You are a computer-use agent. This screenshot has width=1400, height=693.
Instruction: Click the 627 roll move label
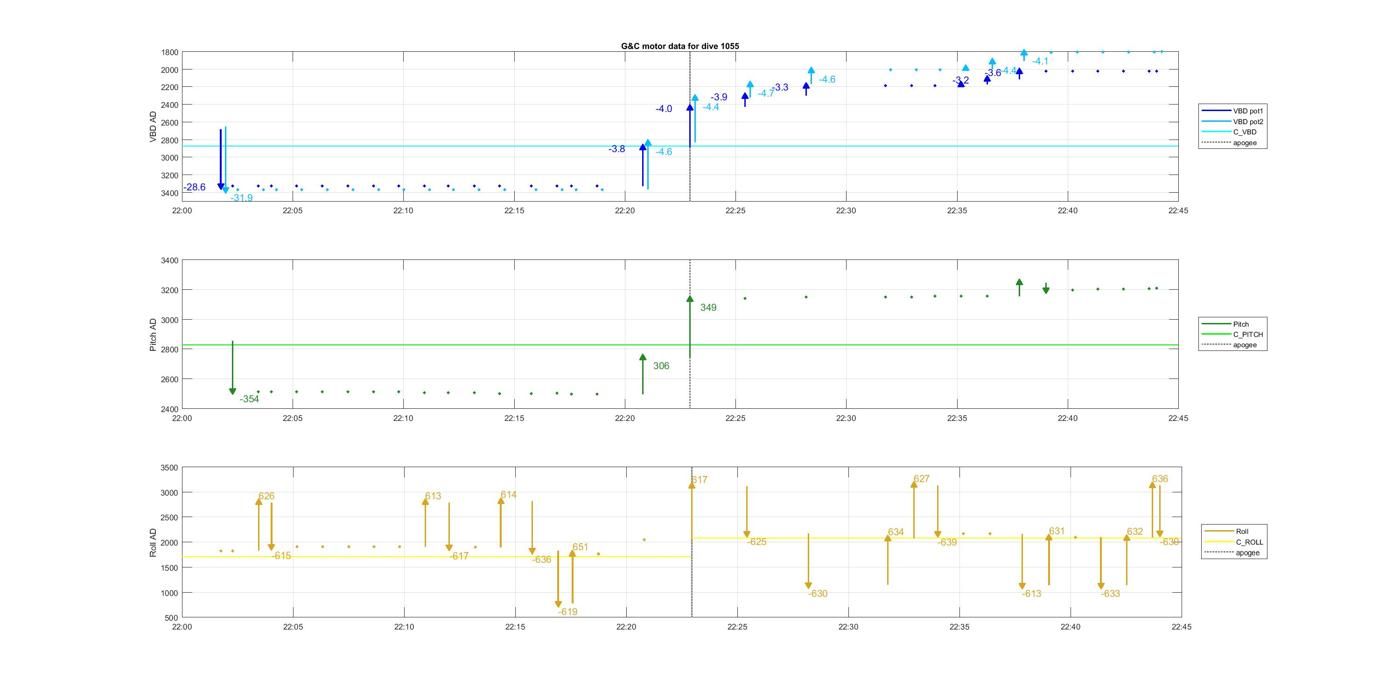921,478
